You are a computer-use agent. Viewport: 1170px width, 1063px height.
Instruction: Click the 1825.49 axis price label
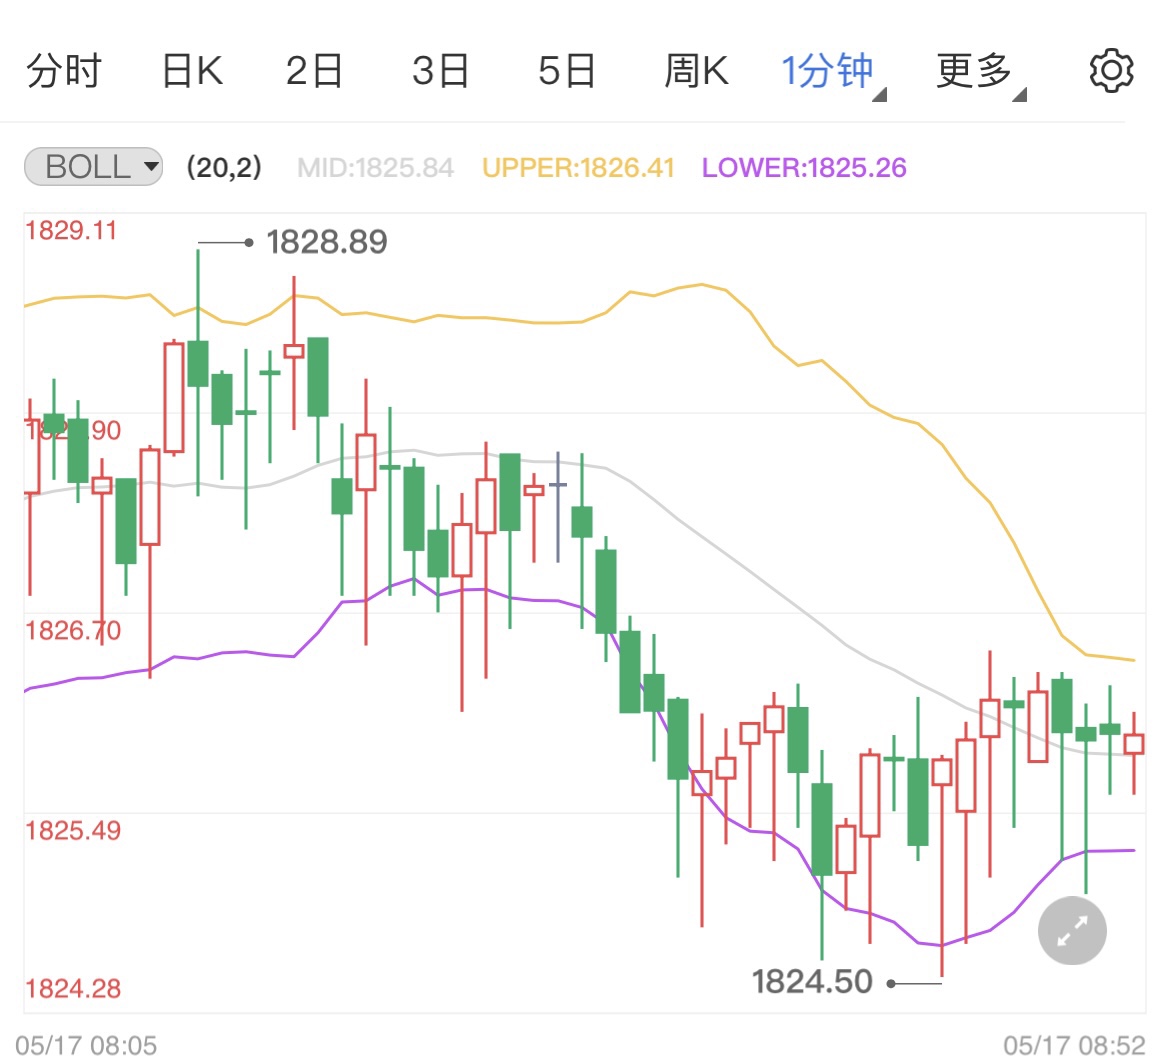tap(73, 831)
